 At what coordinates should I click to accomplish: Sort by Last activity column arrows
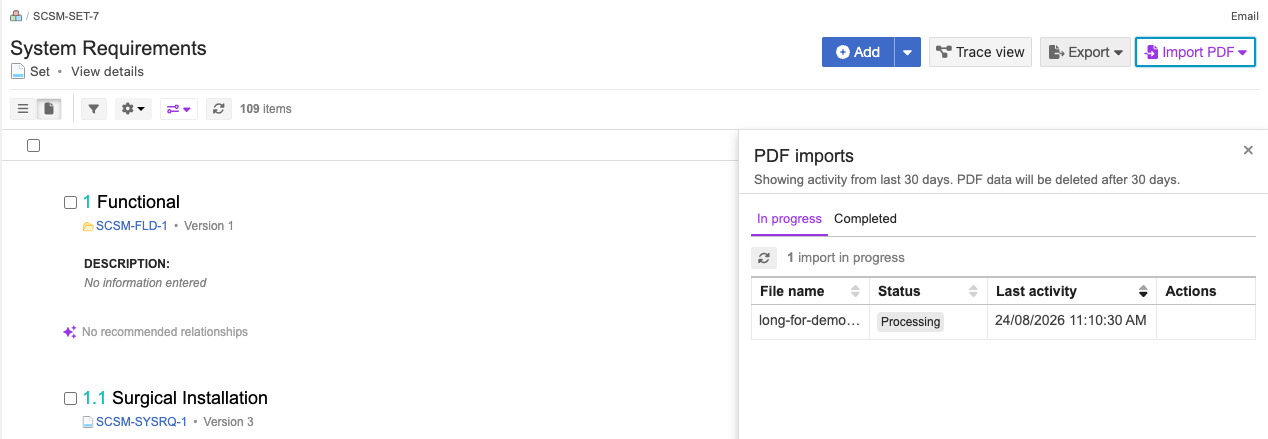click(x=1143, y=291)
